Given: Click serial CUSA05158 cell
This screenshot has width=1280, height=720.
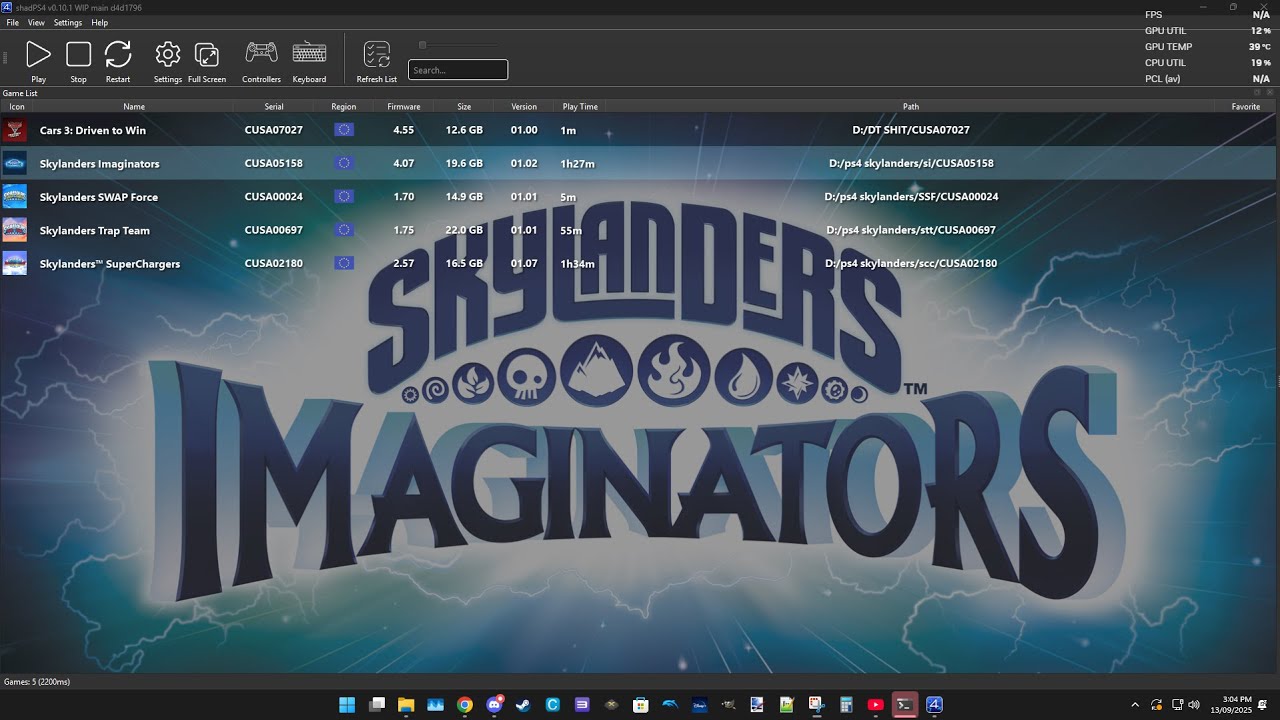Looking at the screenshot, I should click(274, 163).
